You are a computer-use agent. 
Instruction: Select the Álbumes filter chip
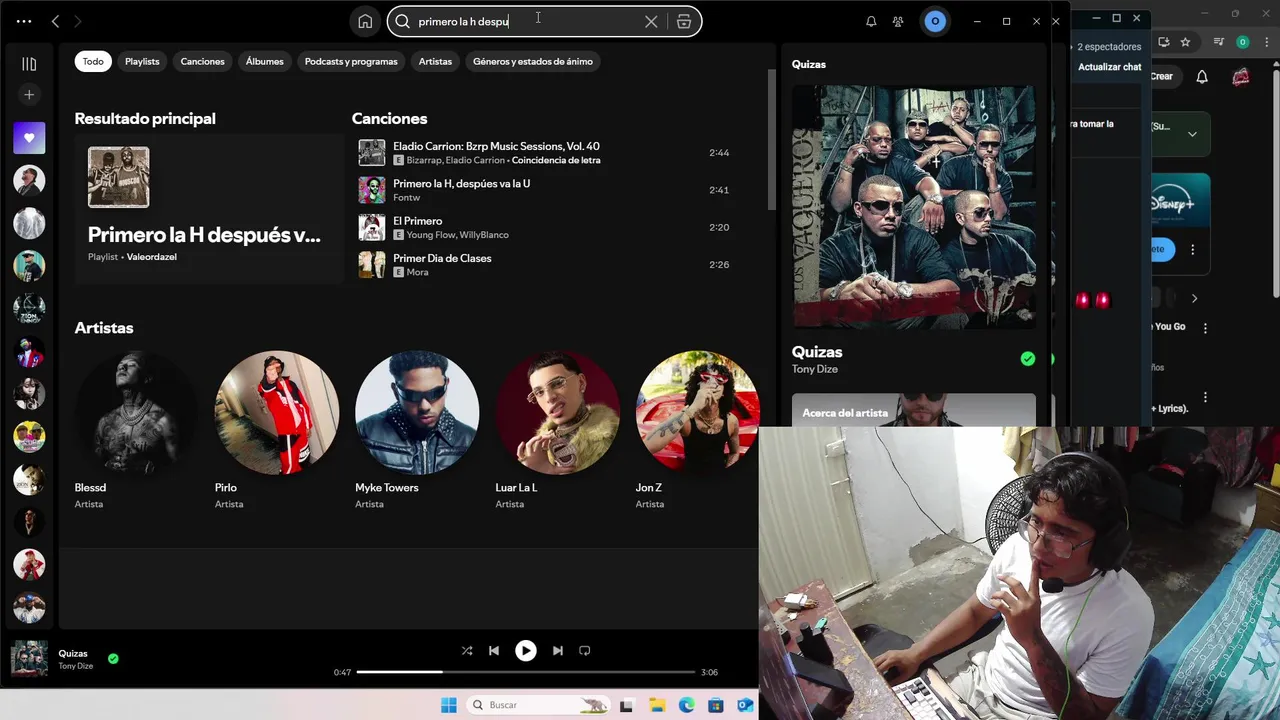265,61
